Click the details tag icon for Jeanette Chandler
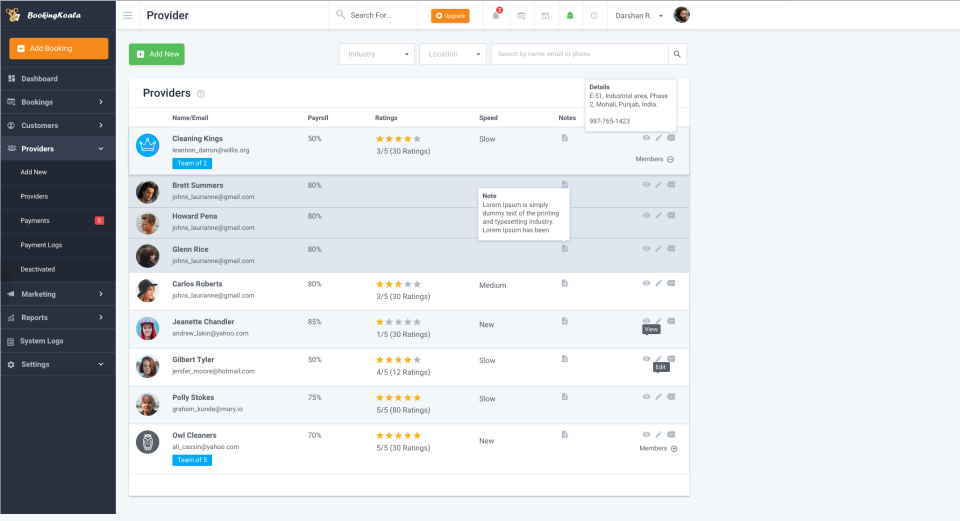 (x=671, y=321)
